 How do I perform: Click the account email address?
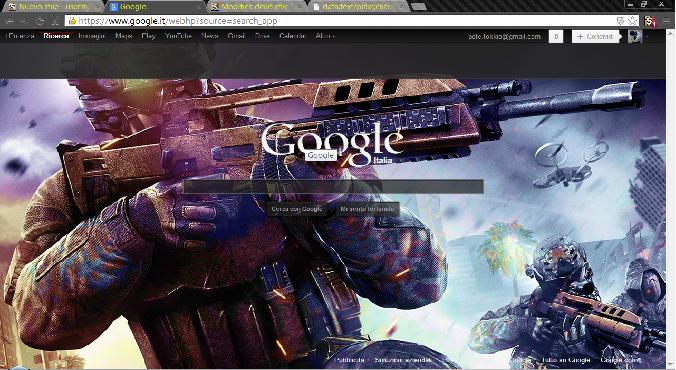tap(504, 36)
